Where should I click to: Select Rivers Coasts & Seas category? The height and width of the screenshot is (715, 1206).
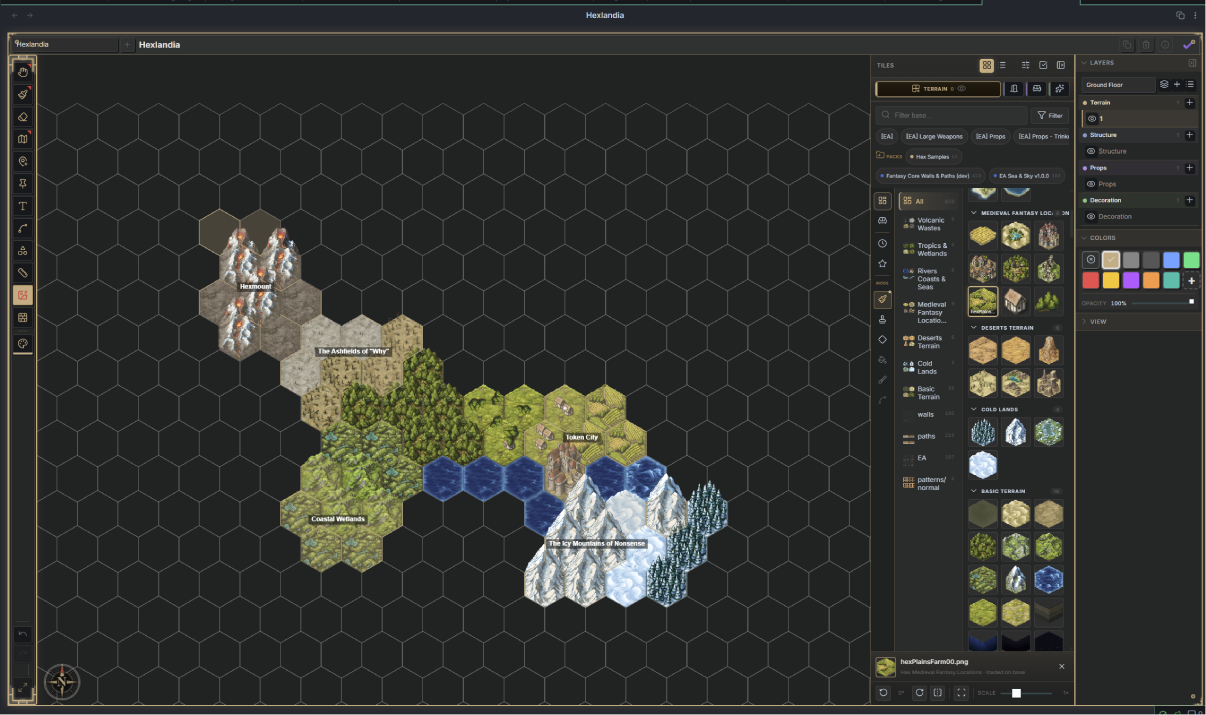(x=929, y=278)
